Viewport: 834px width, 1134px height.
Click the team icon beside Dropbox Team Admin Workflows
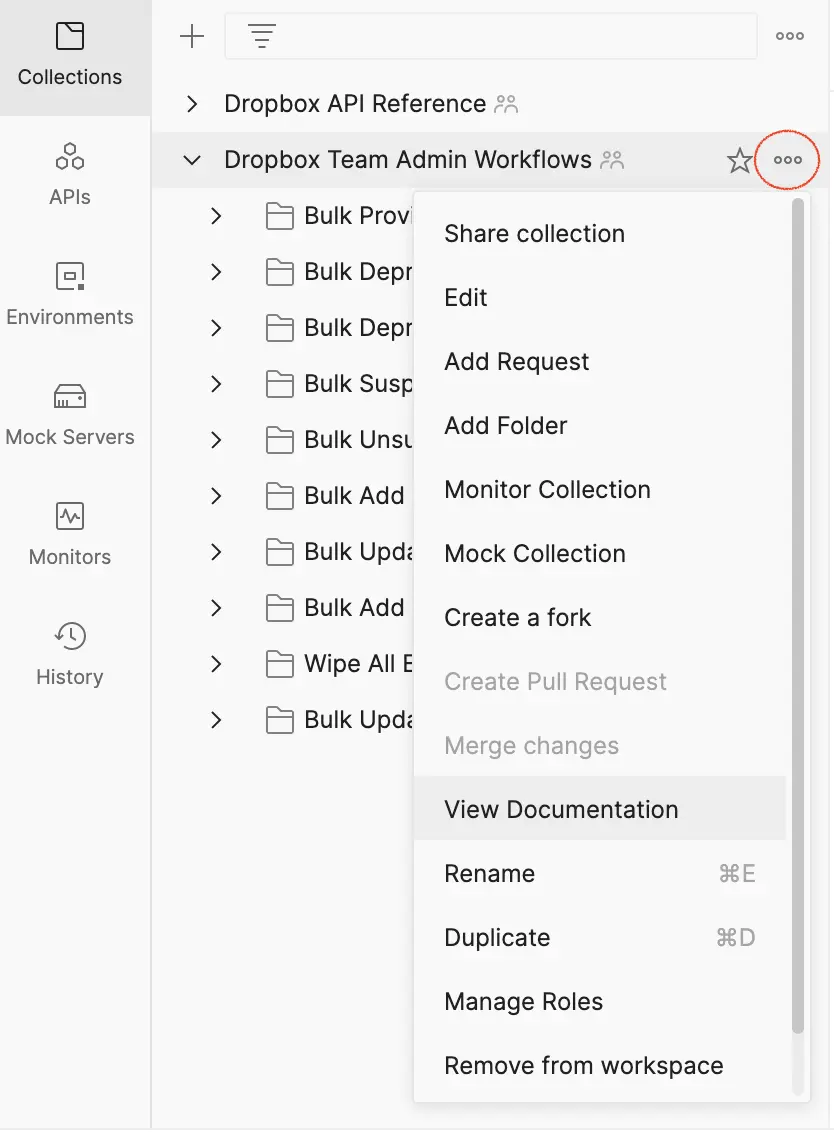[x=612, y=160]
